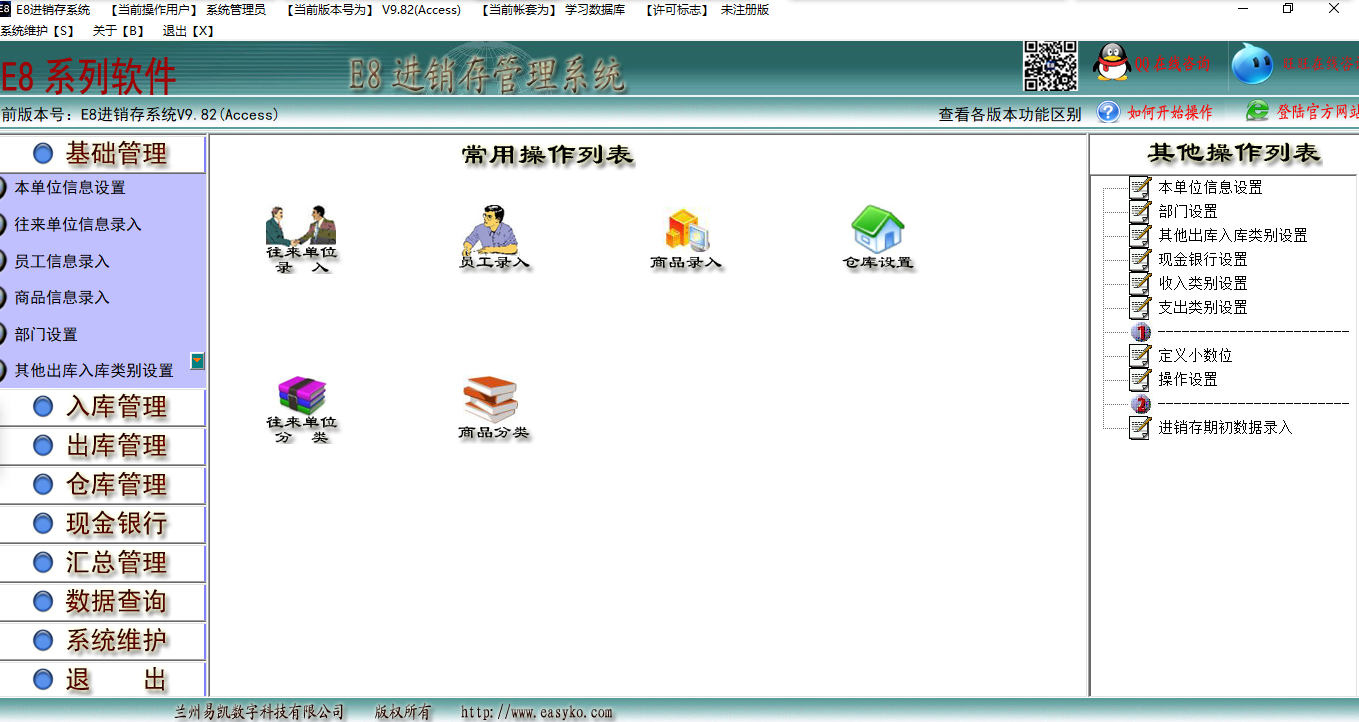1359x722 pixels.
Task: Select 其他出库入库类别设置 in left submenu
Action: pos(94,370)
